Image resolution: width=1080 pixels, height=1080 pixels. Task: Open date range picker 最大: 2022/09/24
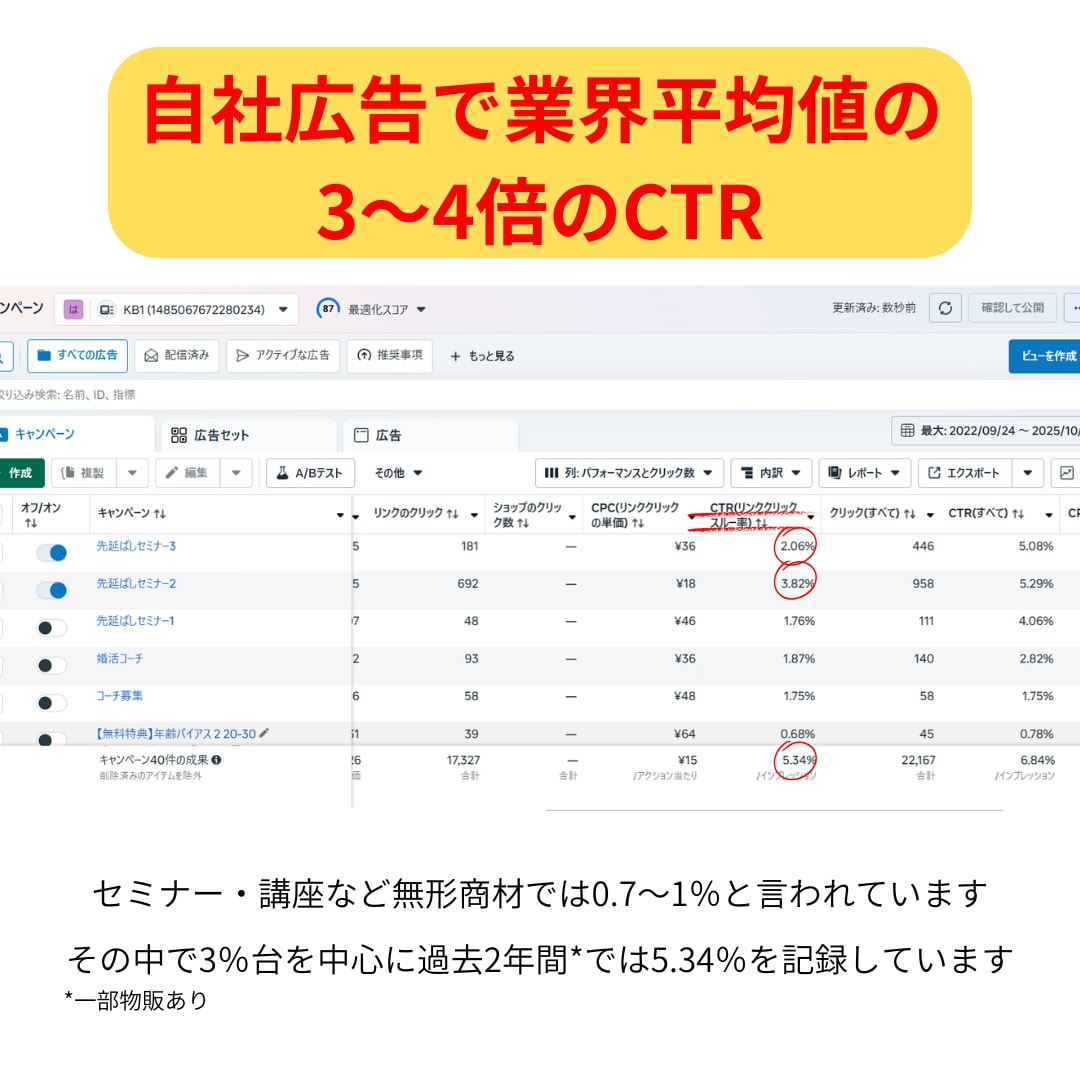pyautogui.click(x=986, y=430)
